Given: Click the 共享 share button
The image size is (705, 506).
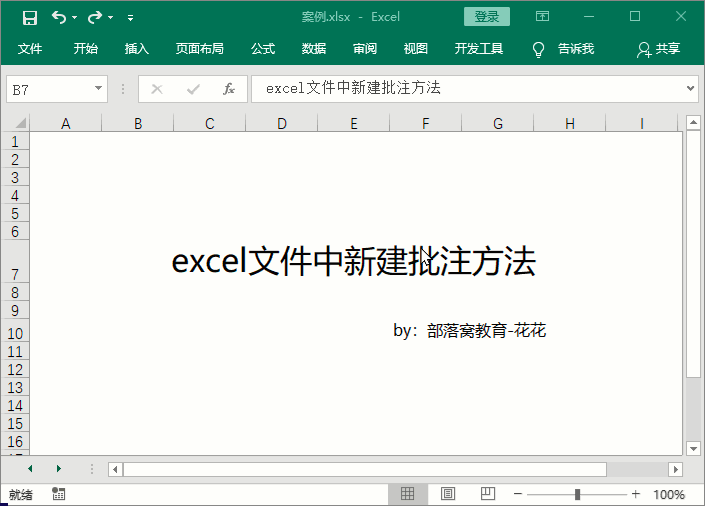Looking at the screenshot, I should 658,49.
